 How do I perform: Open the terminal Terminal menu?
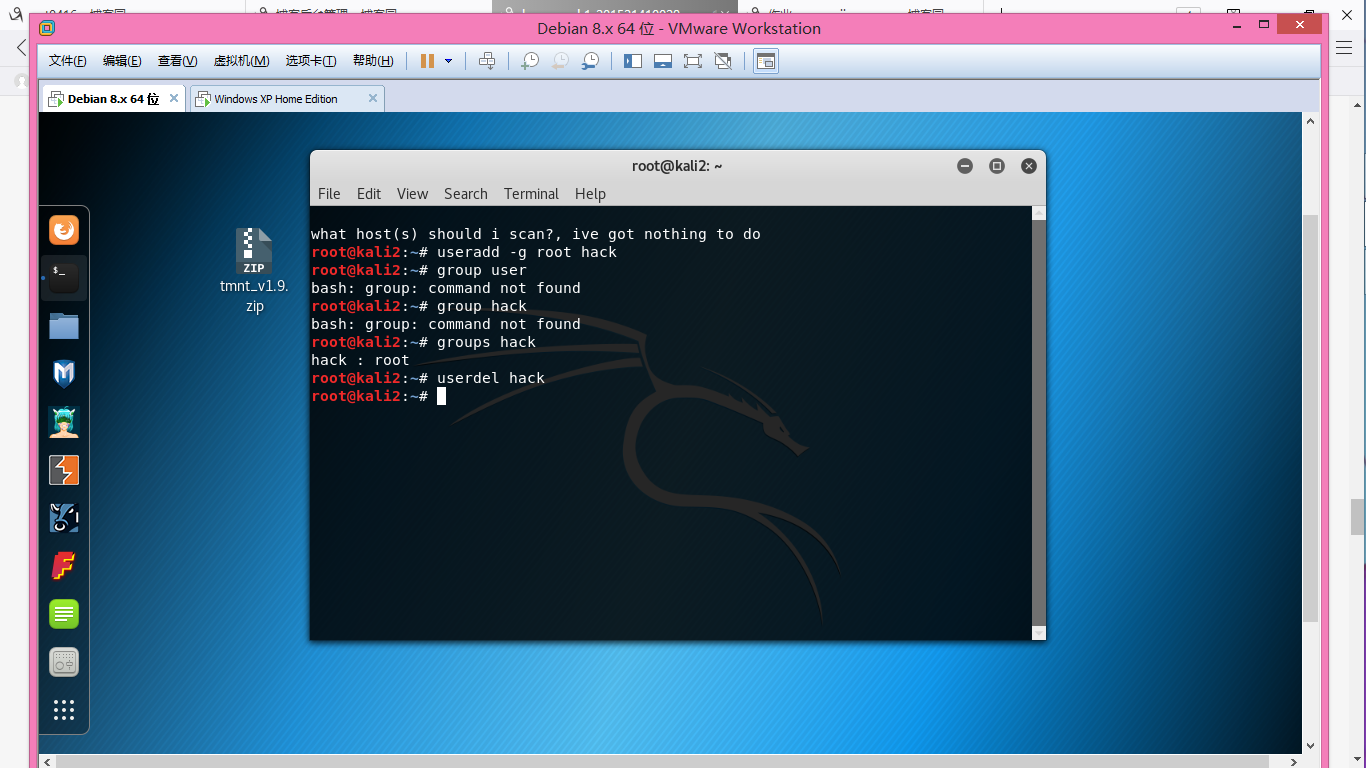(x=531, y=194)
